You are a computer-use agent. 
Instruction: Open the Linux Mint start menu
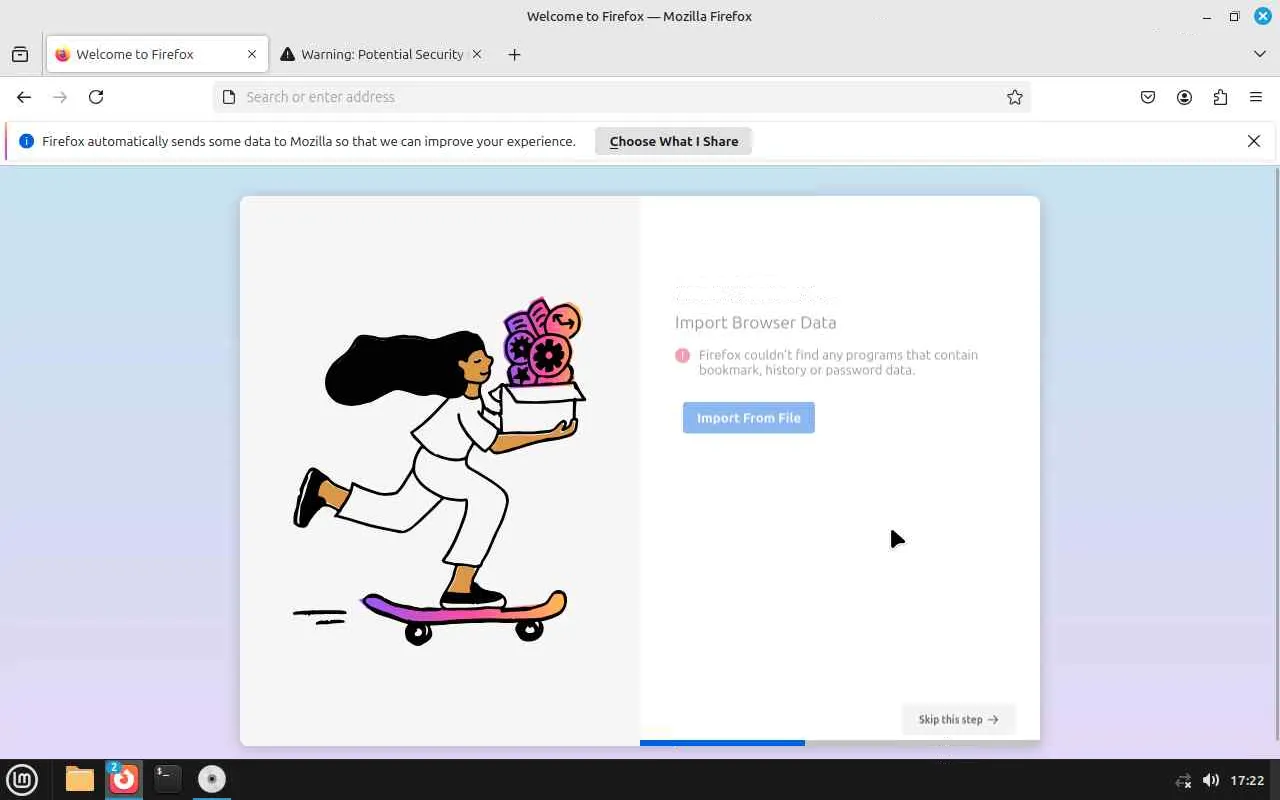(x=22, y=779)
